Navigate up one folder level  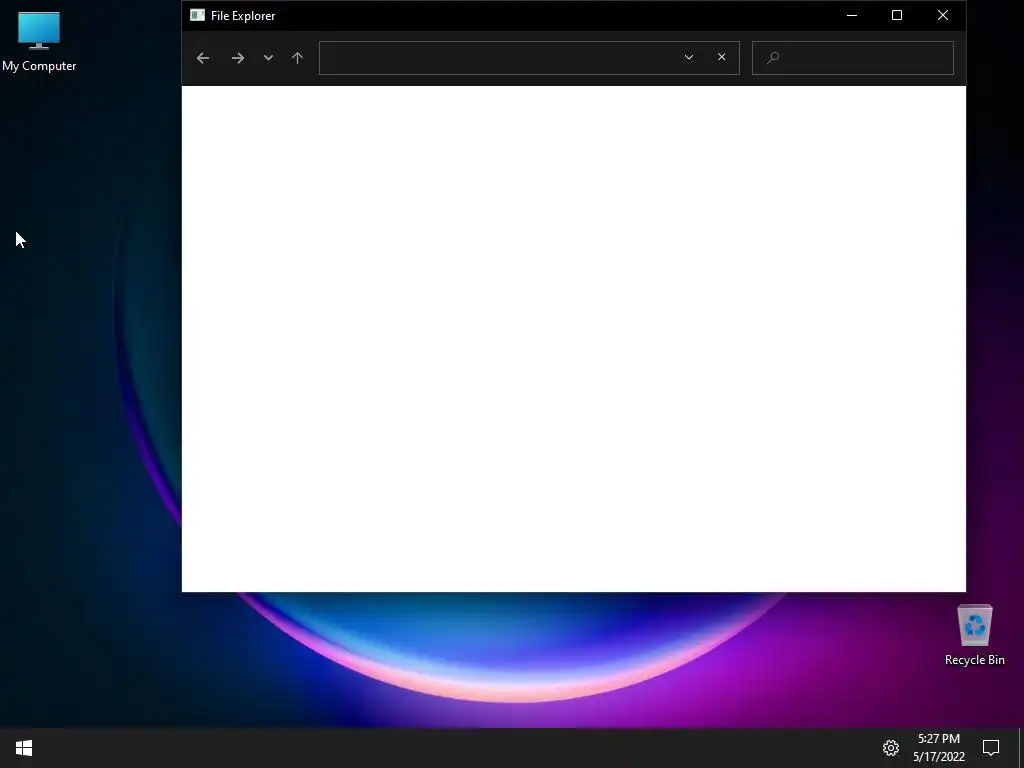click(297, 58)
